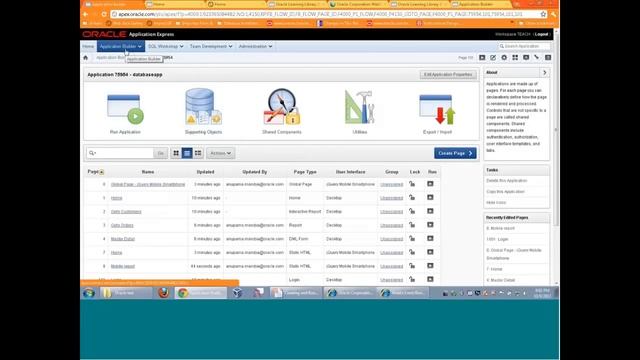Run the Mobile report page
The image size is (640, 360).
coord(430,266)
